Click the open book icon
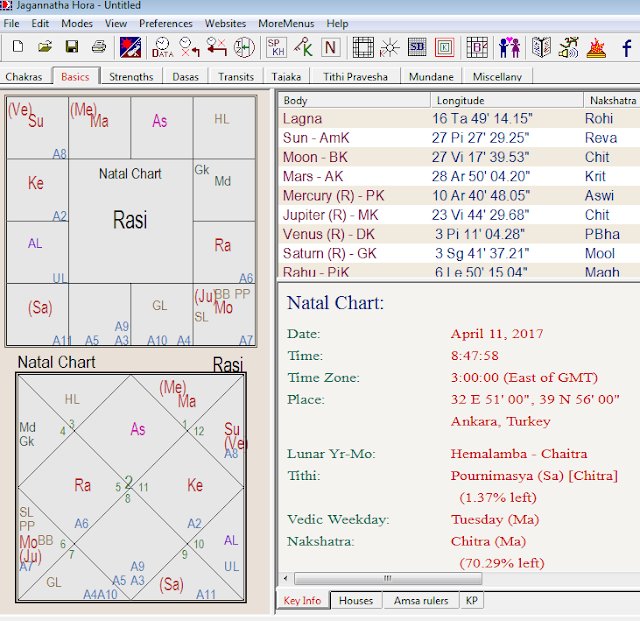This screenshot has width=640, height=621. [541, 47]
